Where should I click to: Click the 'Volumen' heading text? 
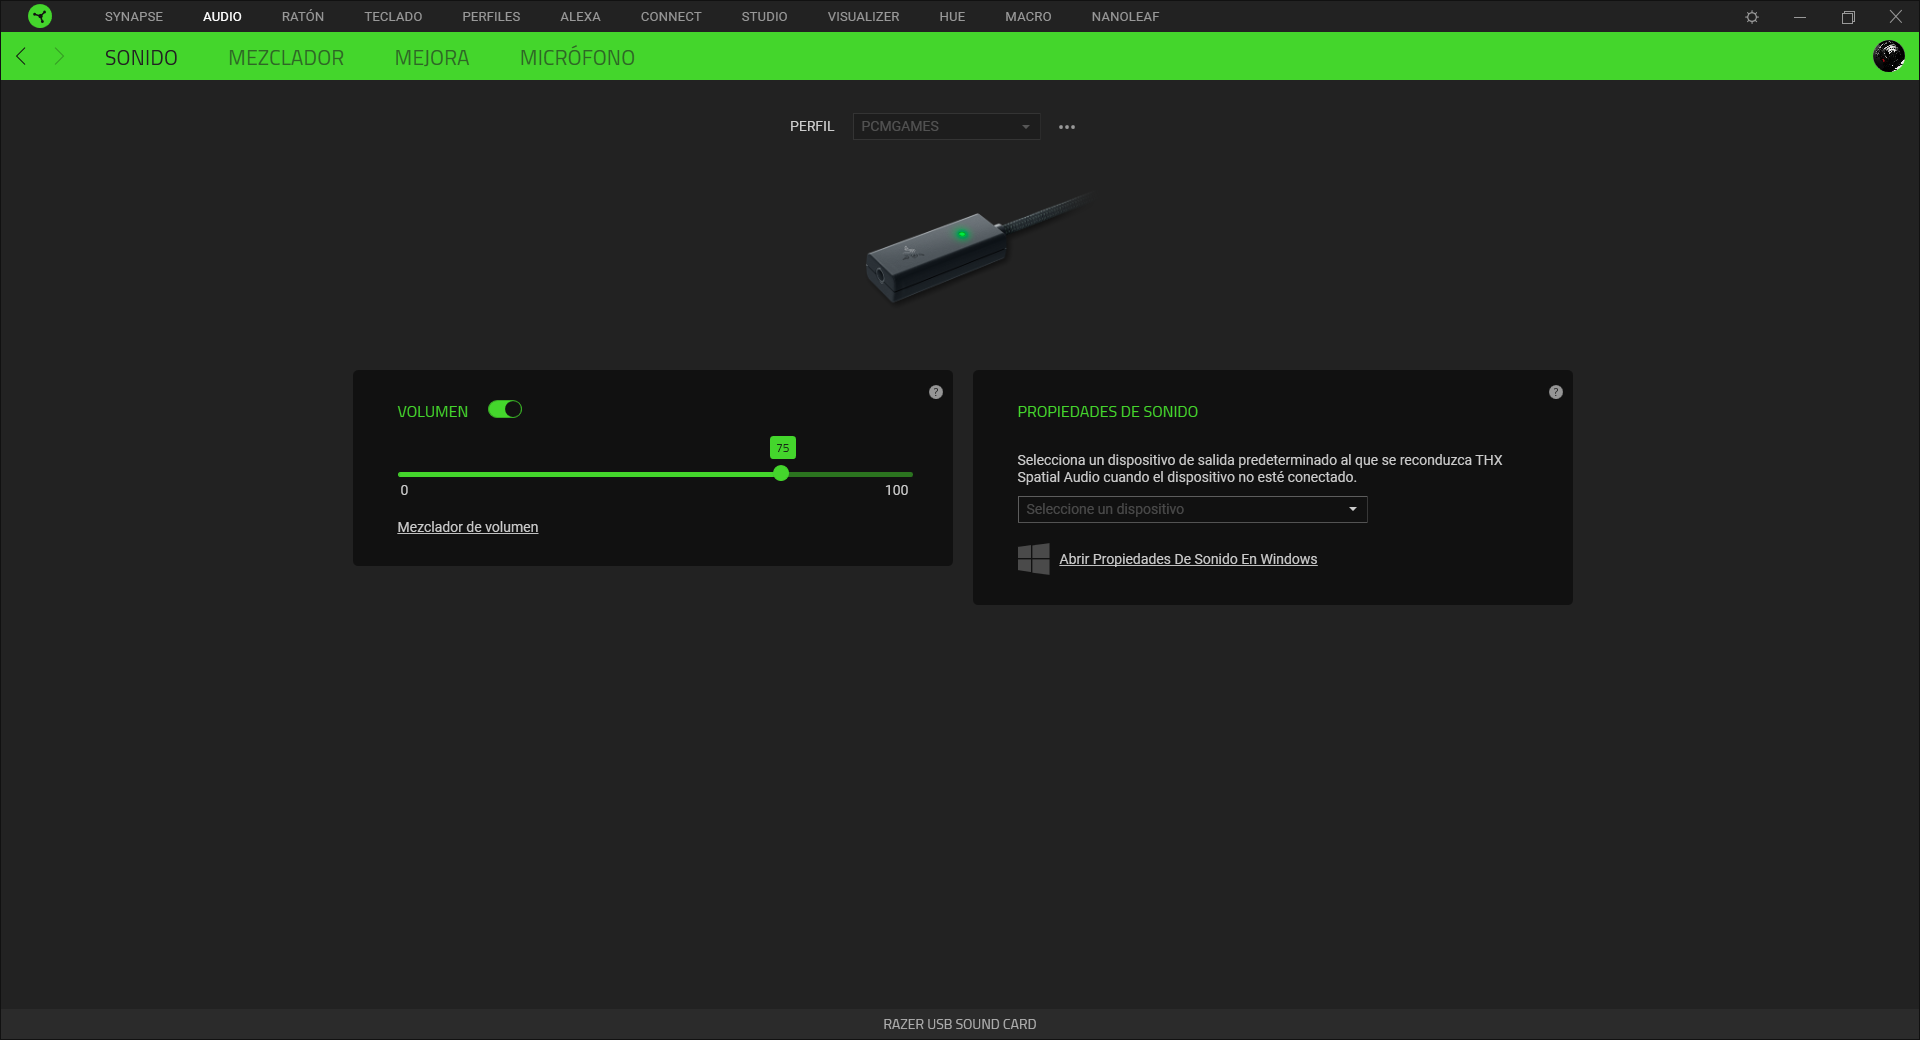pos(432,412)
